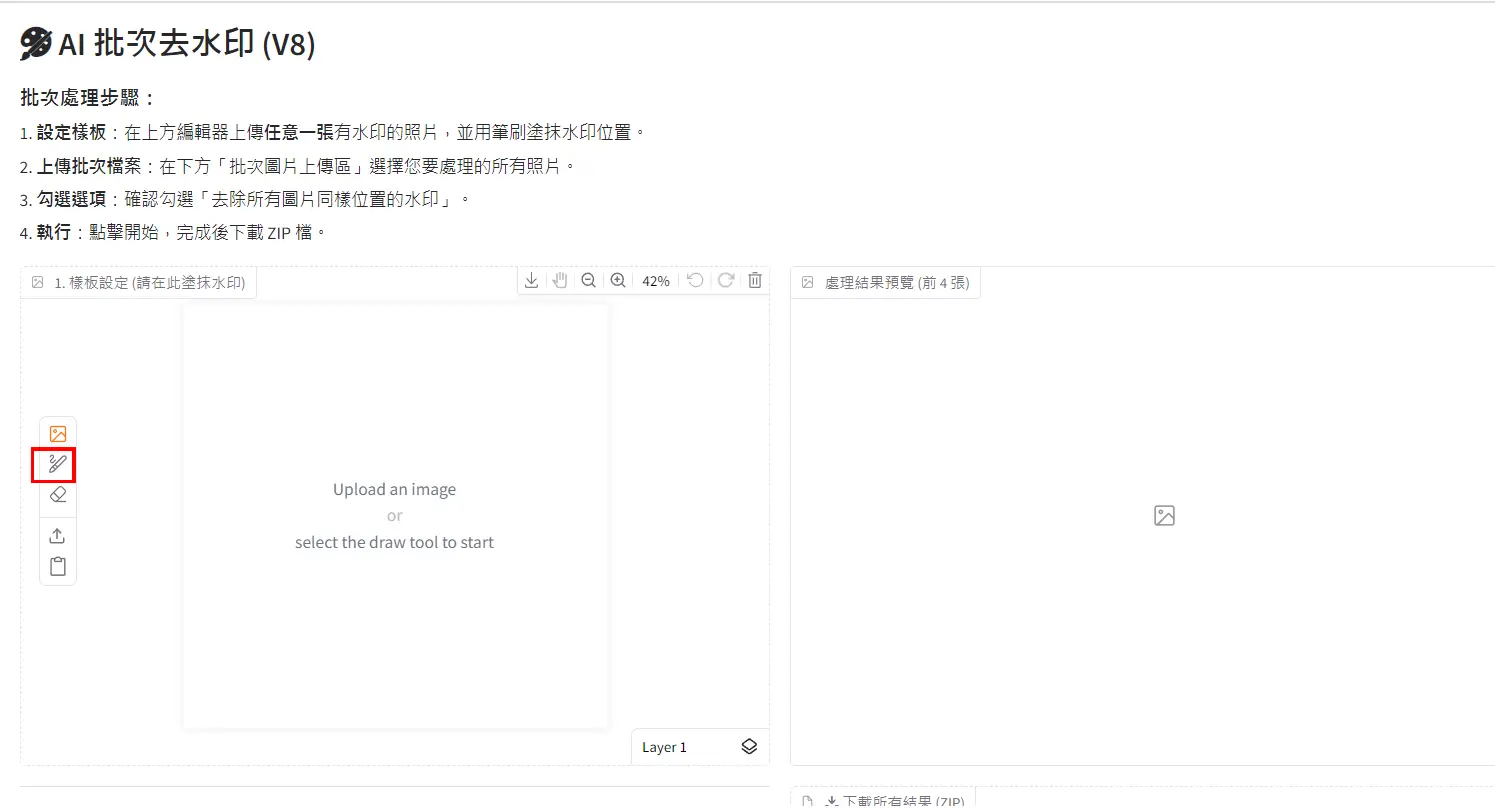Click the Layer 1 name field
Viewport: 1495px width, 808px height.
pos(664,746)
